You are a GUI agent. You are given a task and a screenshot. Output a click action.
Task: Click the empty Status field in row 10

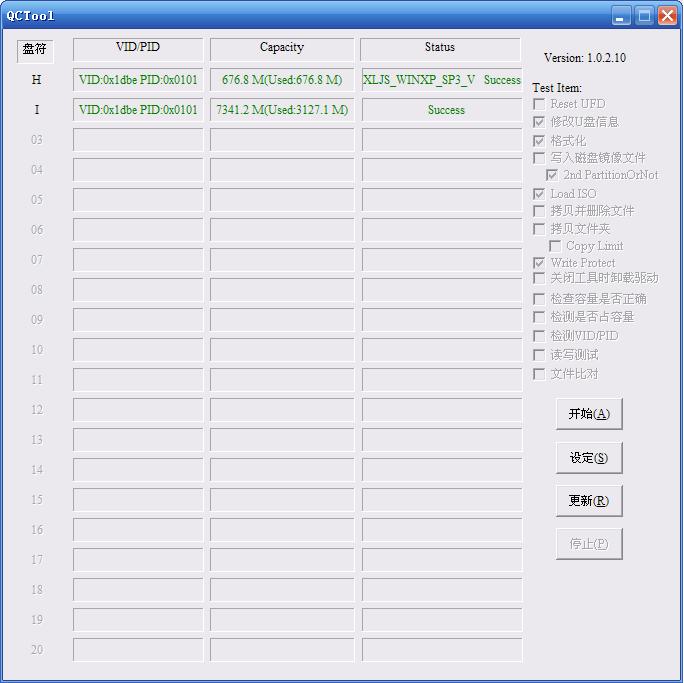[441, 350]
